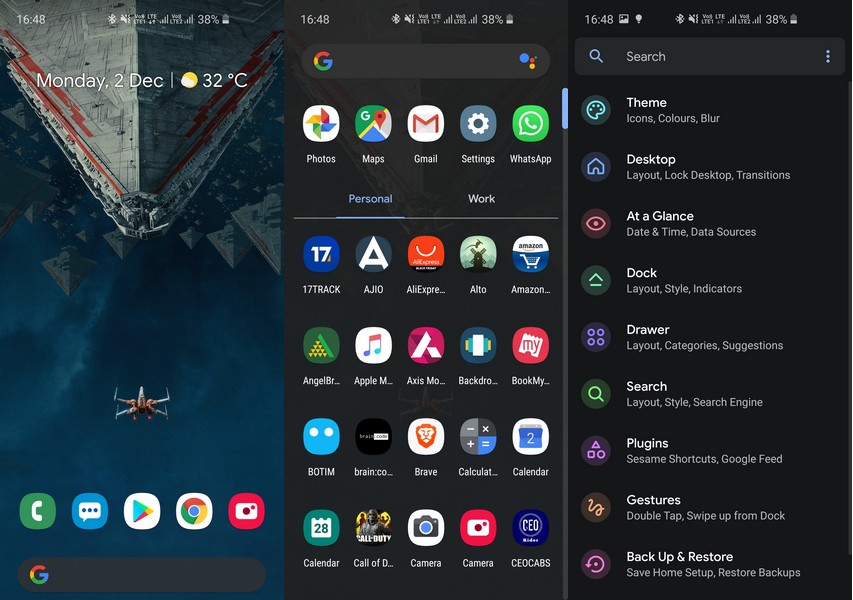Open the red Camera app in the drawer

pos(478,528)
